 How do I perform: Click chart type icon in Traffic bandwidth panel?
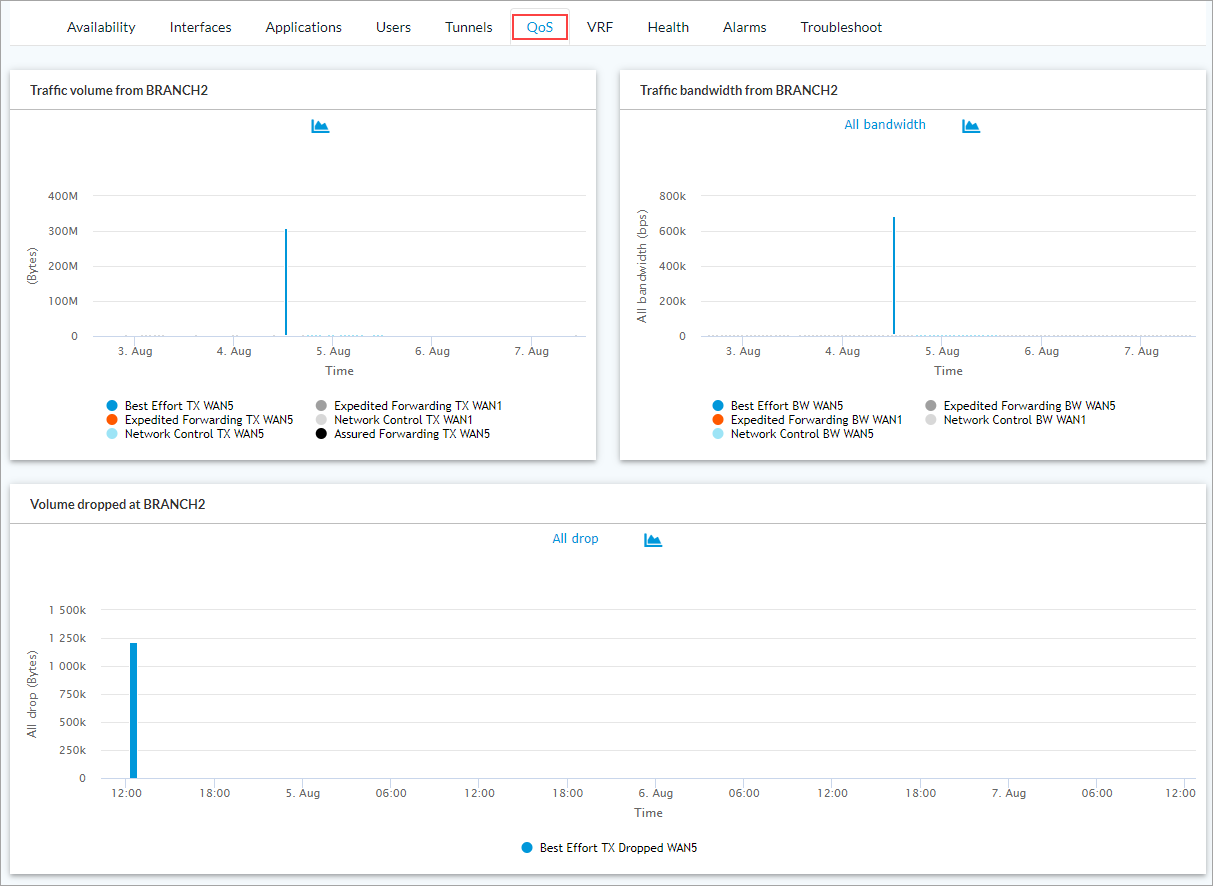coord(970,126)
